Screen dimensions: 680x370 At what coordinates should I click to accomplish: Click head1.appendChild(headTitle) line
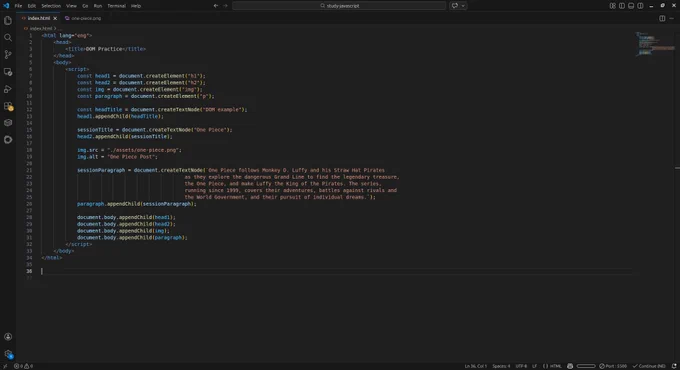[x=120, y=116]
